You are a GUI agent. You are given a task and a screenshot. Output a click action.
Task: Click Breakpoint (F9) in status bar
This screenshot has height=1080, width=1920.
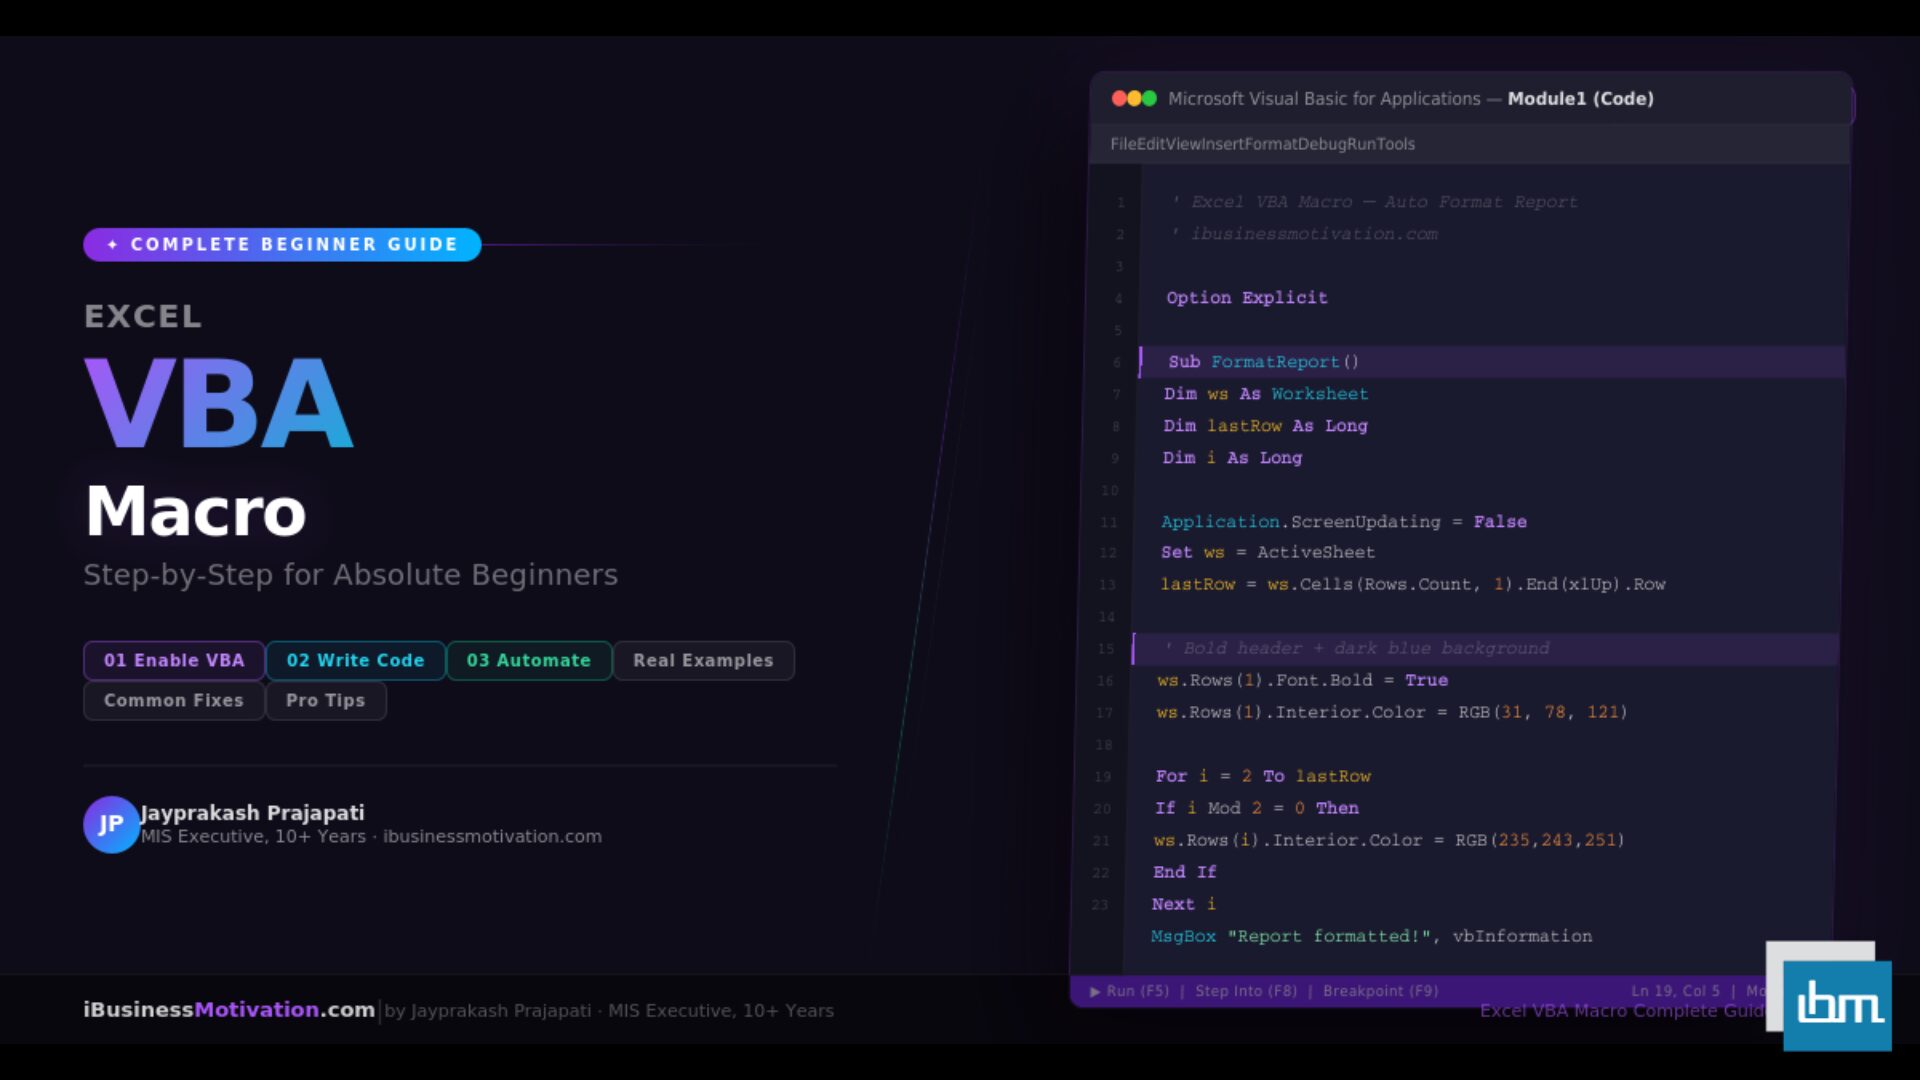[1380, 991]
